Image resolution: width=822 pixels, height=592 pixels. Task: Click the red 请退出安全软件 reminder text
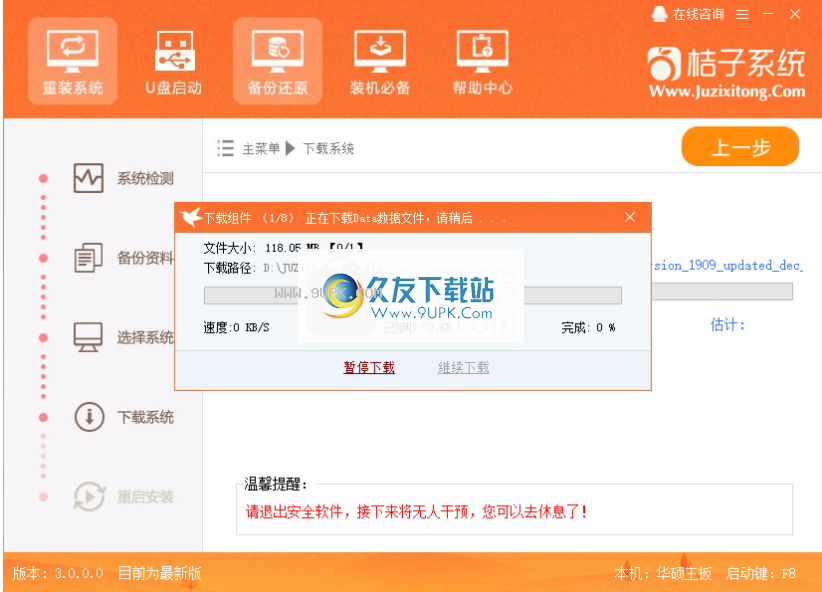[x=416, y=511]
